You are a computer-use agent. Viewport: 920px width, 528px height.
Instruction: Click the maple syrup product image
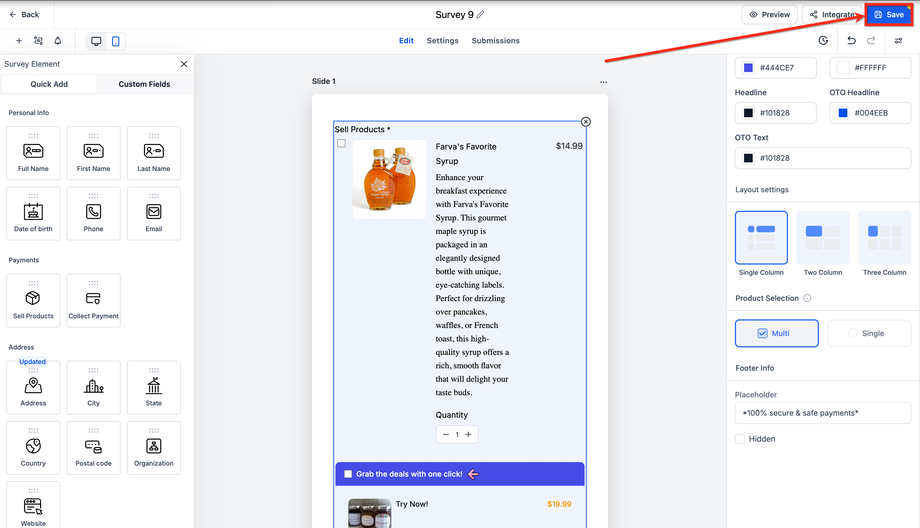pos(390,180)
